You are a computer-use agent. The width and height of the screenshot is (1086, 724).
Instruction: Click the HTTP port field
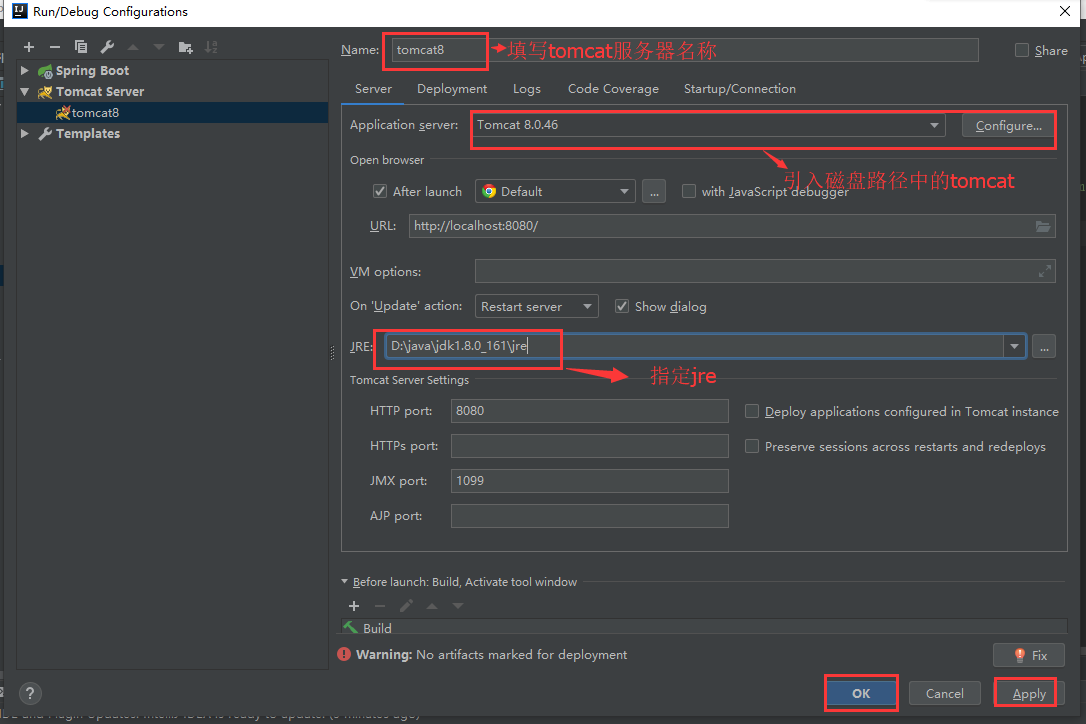[589, 411]
